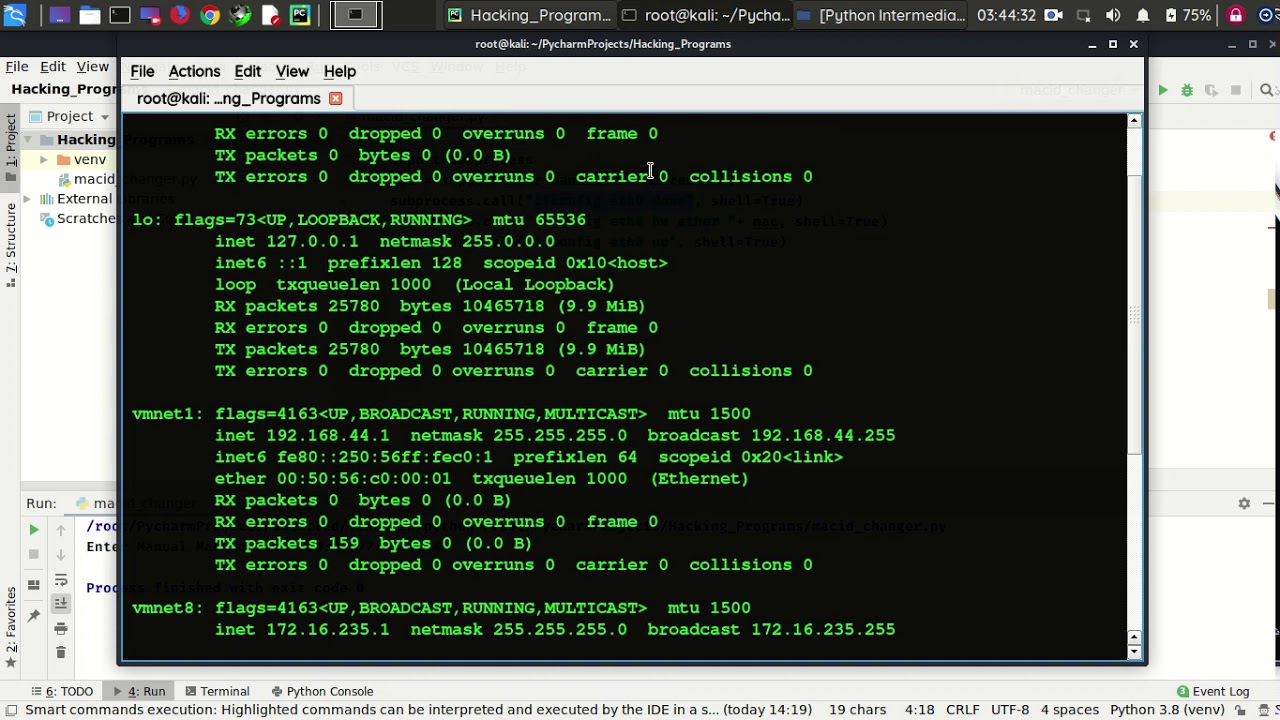Open the Project view dropdown
1280x720 pixels.
click(x=104, y=116)
